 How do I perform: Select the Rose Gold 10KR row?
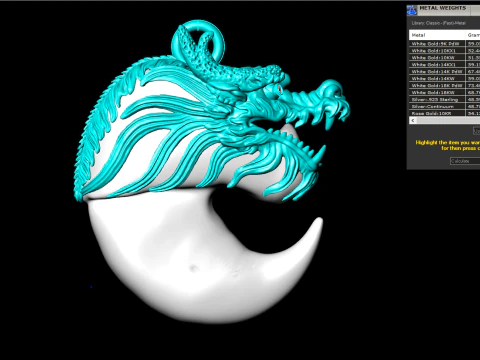[x=445, y=113]
